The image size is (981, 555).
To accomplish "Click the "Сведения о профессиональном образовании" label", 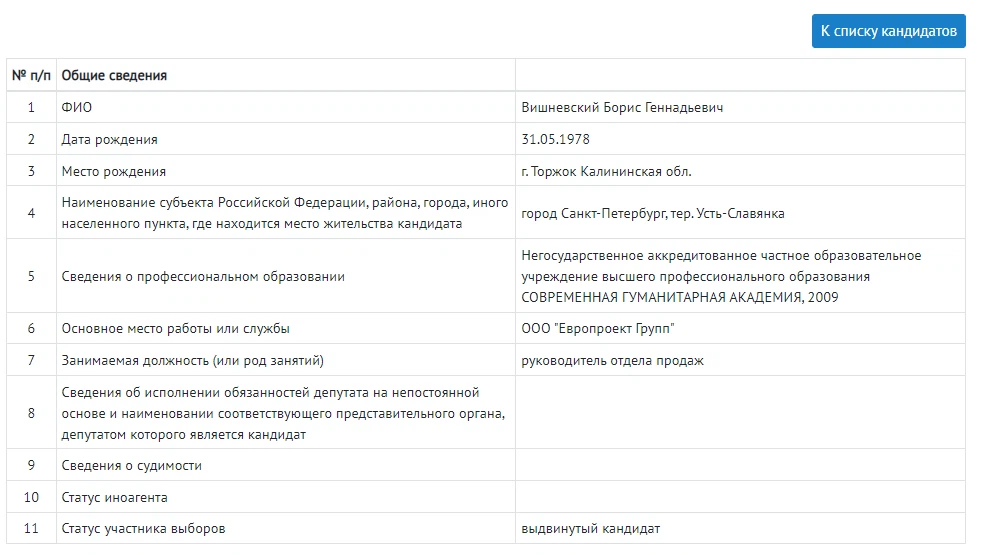I will tap(203, 276).
